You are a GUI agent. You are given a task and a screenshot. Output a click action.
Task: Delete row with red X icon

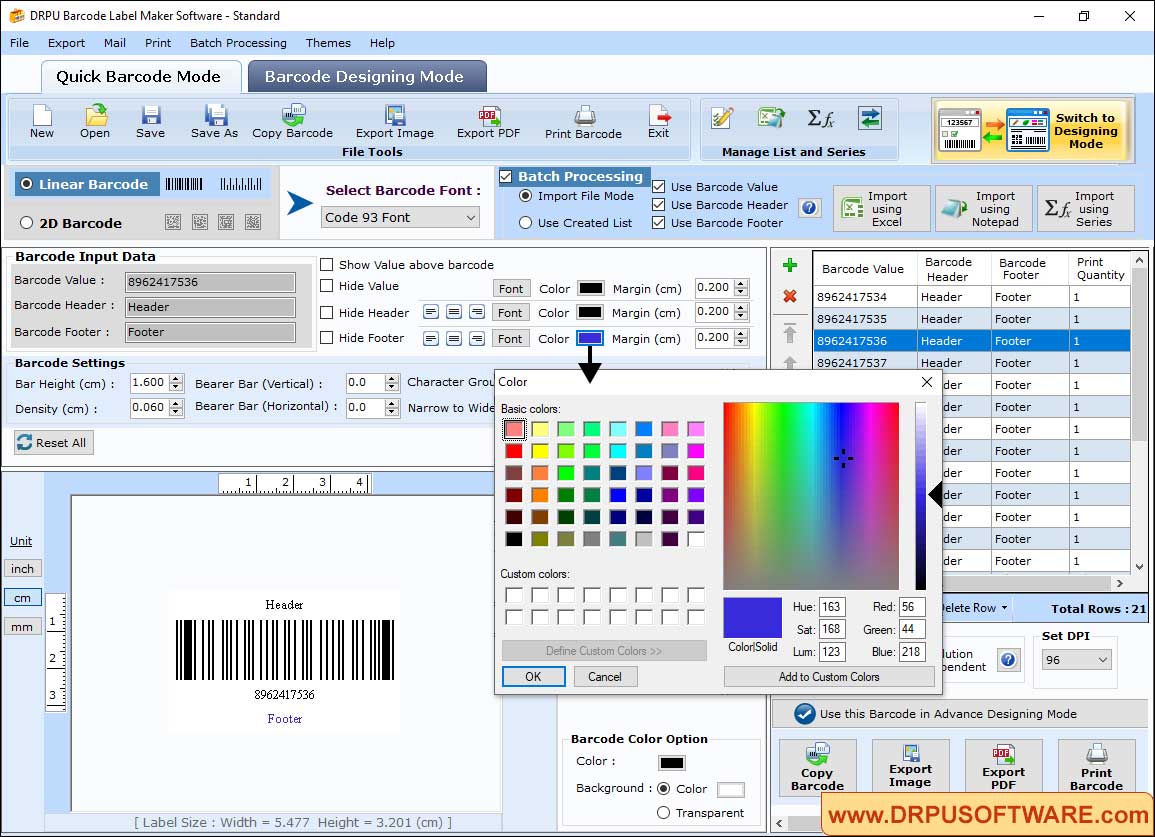790,296
